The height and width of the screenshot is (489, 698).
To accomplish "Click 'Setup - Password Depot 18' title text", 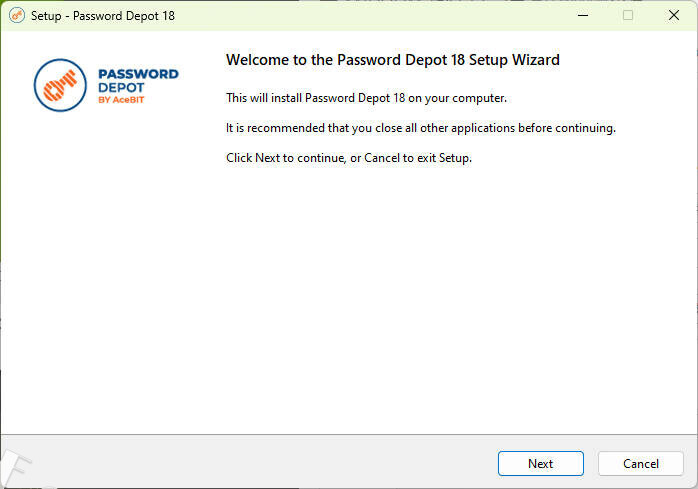I will pos(103,15).
